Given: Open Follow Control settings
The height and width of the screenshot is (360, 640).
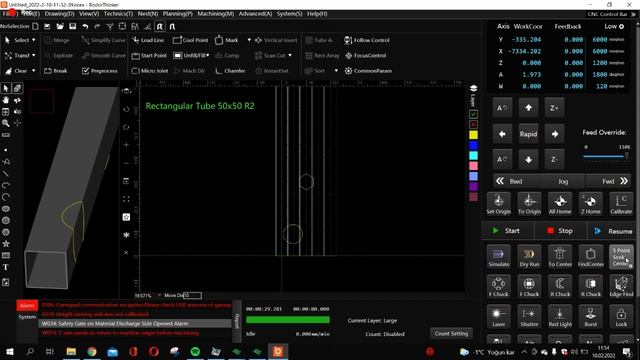Looking at the screenshot, I should pyautogui.click(x=367, y=40).
